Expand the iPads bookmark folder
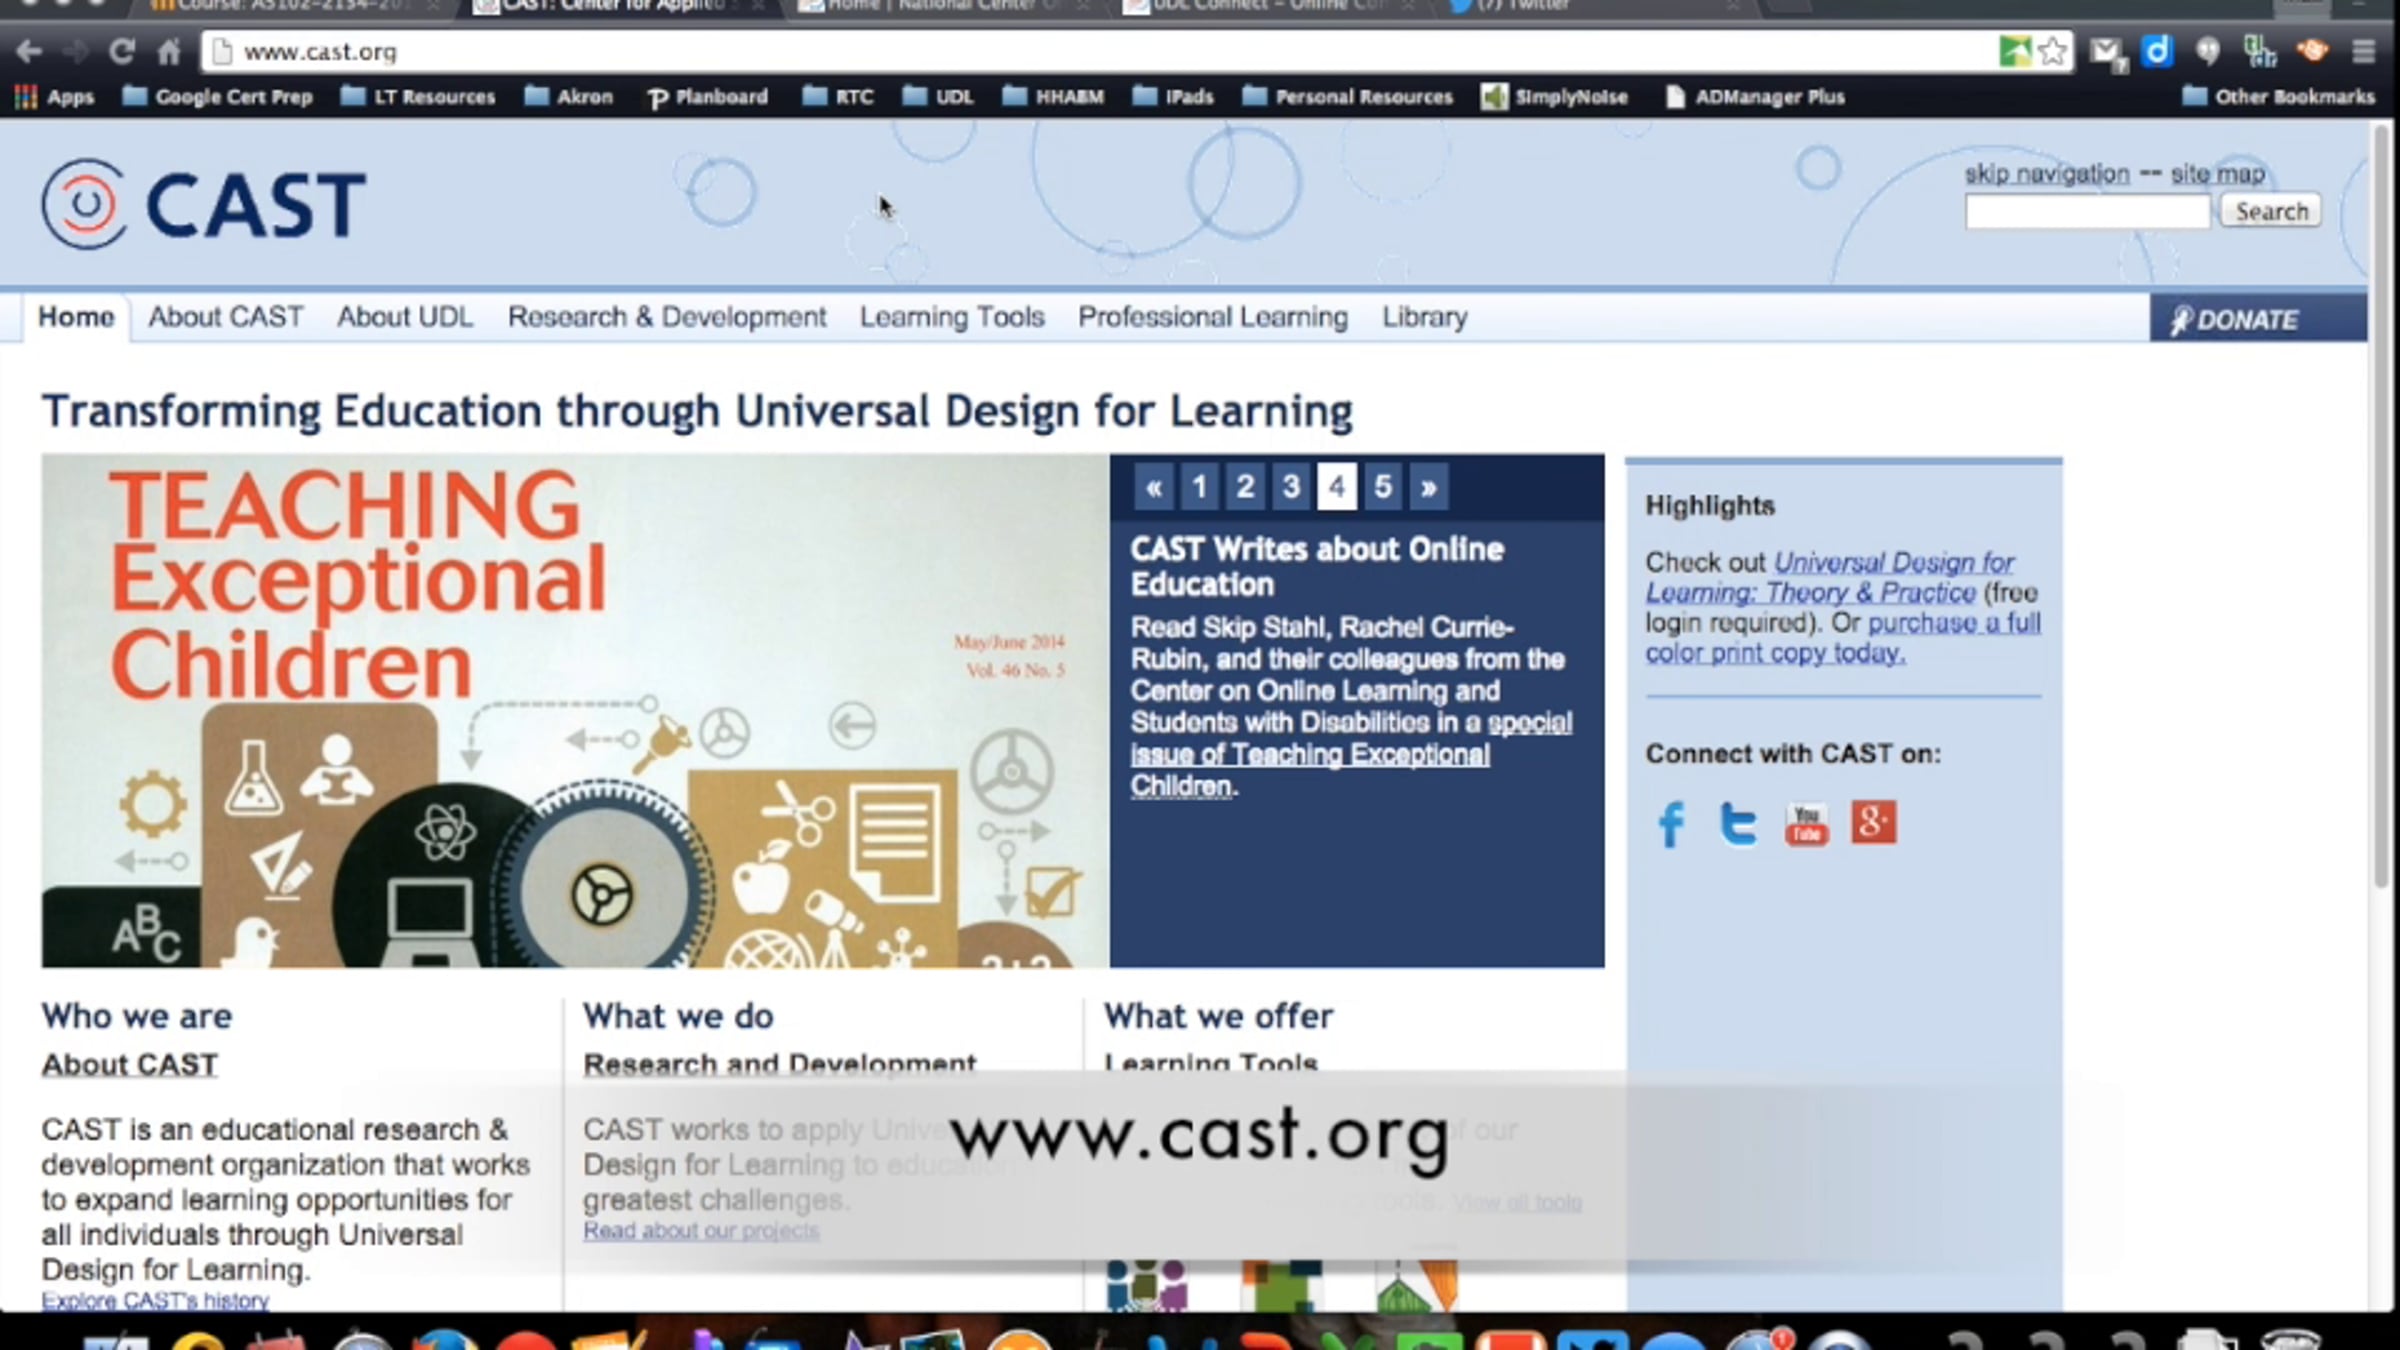This screenshot has height=1350, width=2400. [x=1172, y=97]
